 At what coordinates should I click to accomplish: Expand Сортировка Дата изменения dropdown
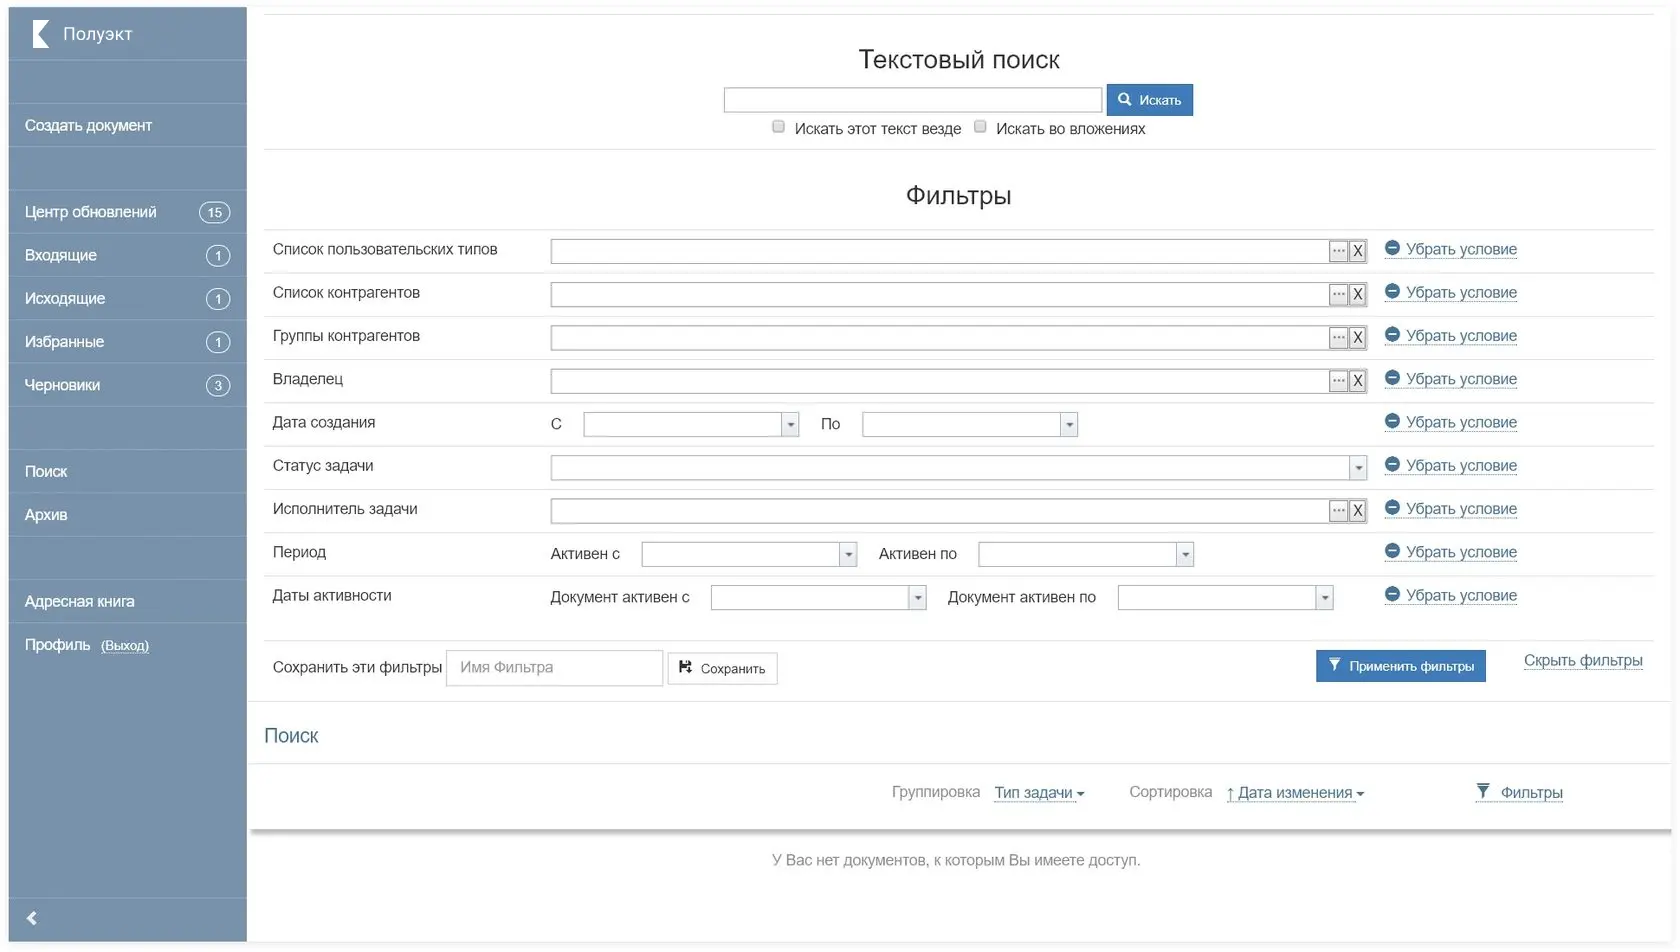1295,793
